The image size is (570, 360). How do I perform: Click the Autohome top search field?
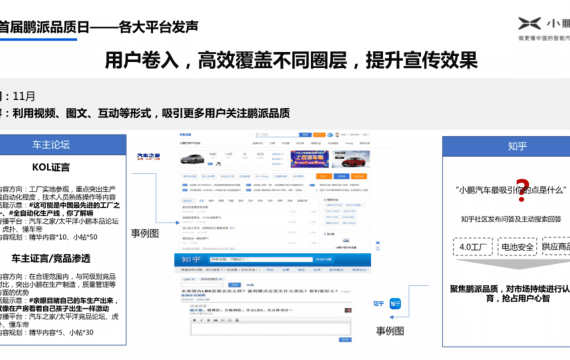[x=277, y=135]
